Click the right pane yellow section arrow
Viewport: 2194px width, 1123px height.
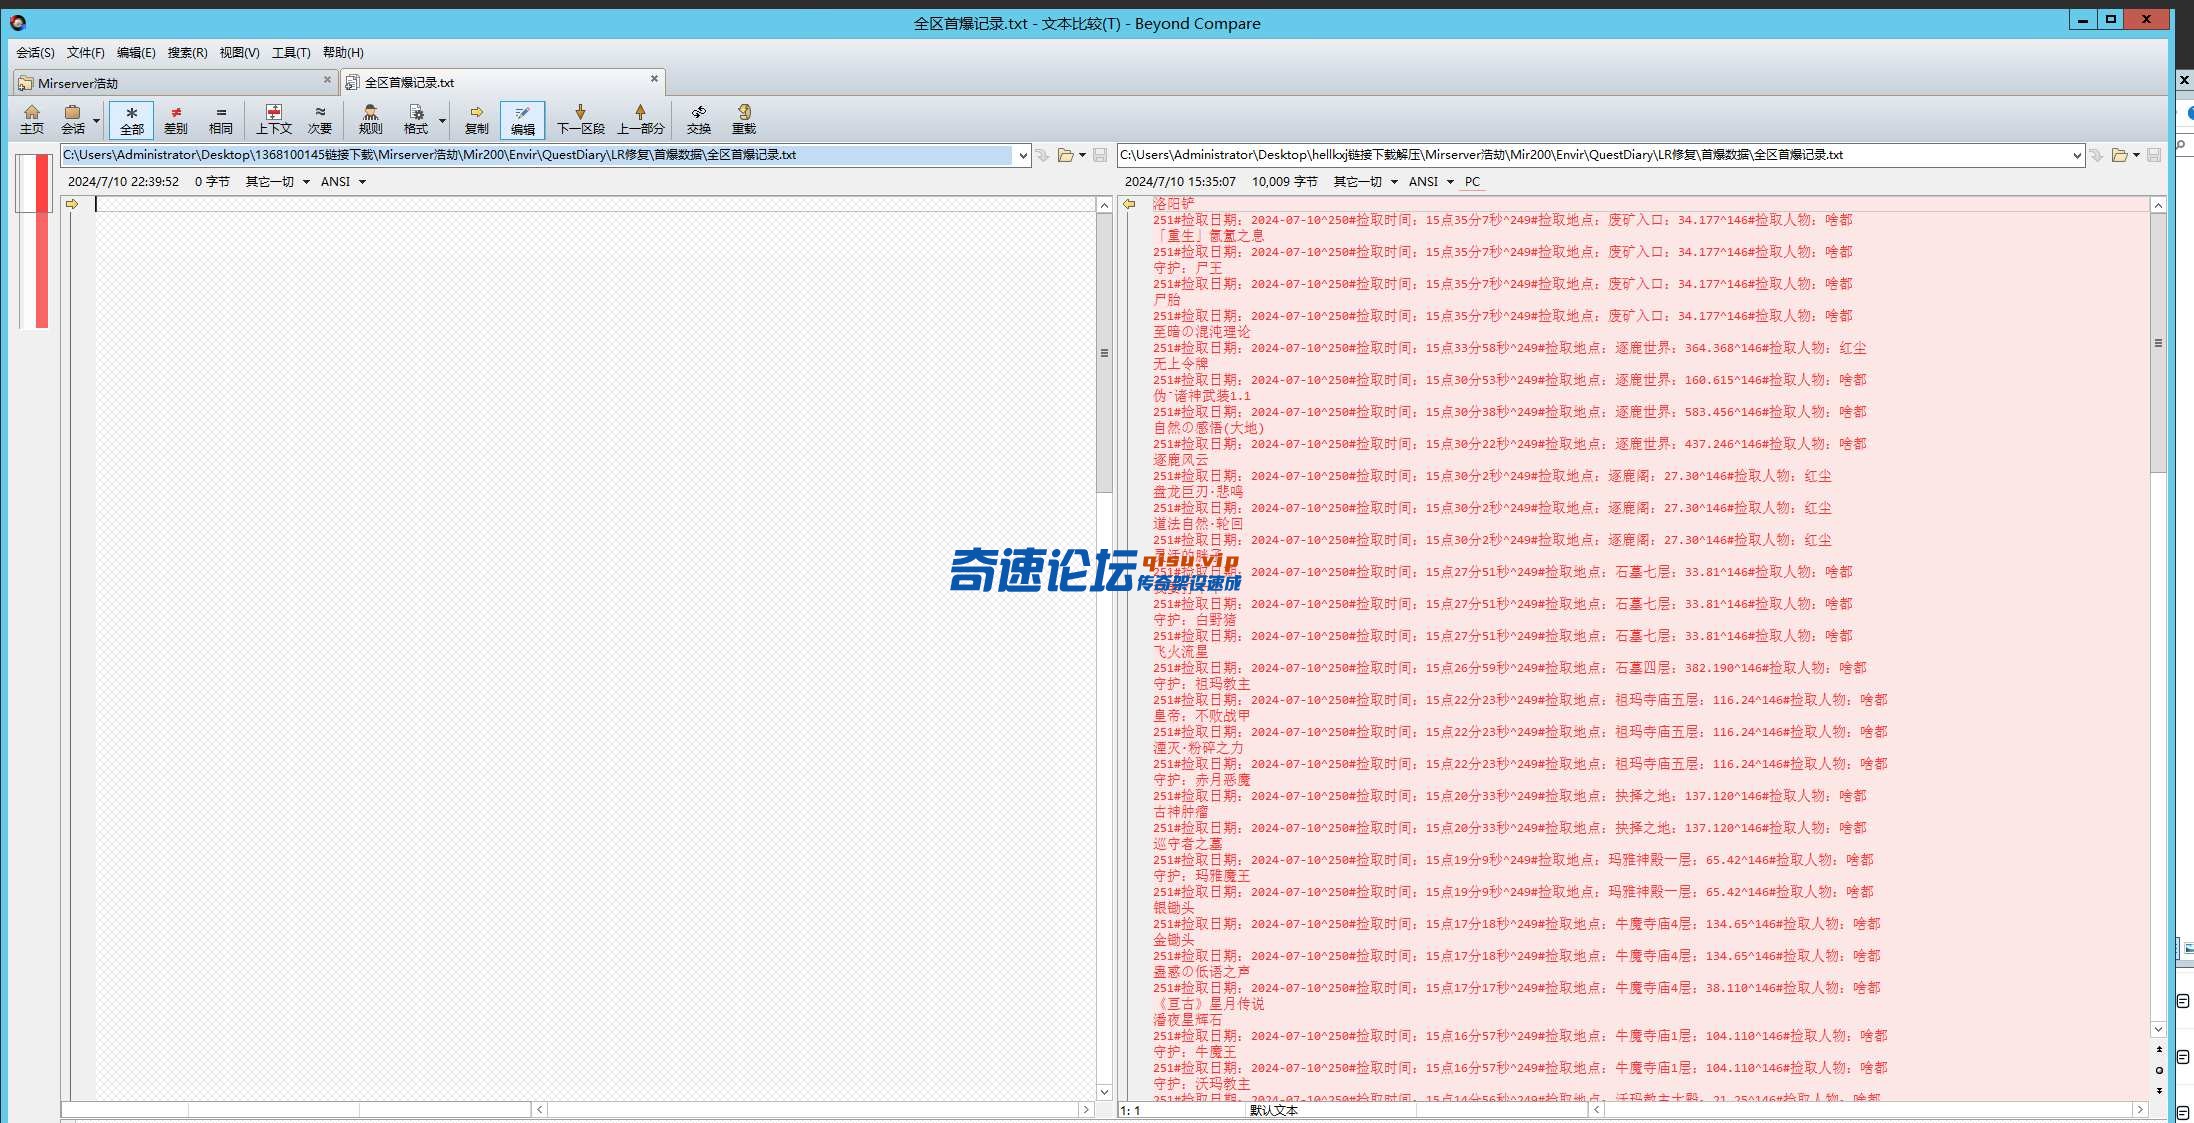tap(1129, 204)
